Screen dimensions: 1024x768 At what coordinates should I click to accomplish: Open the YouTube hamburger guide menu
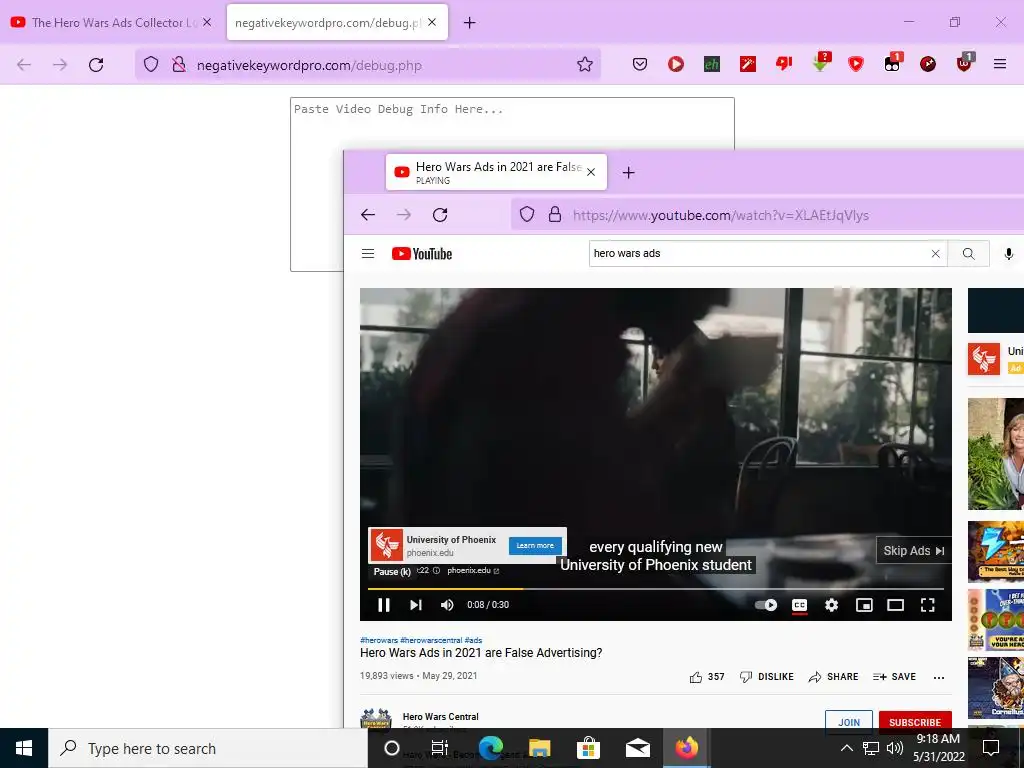[368, 253]
